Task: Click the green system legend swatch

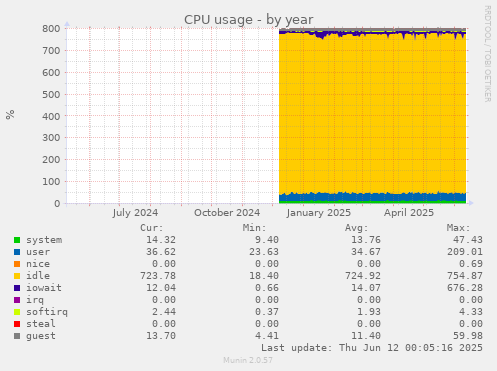Action: tap(17, 240)
